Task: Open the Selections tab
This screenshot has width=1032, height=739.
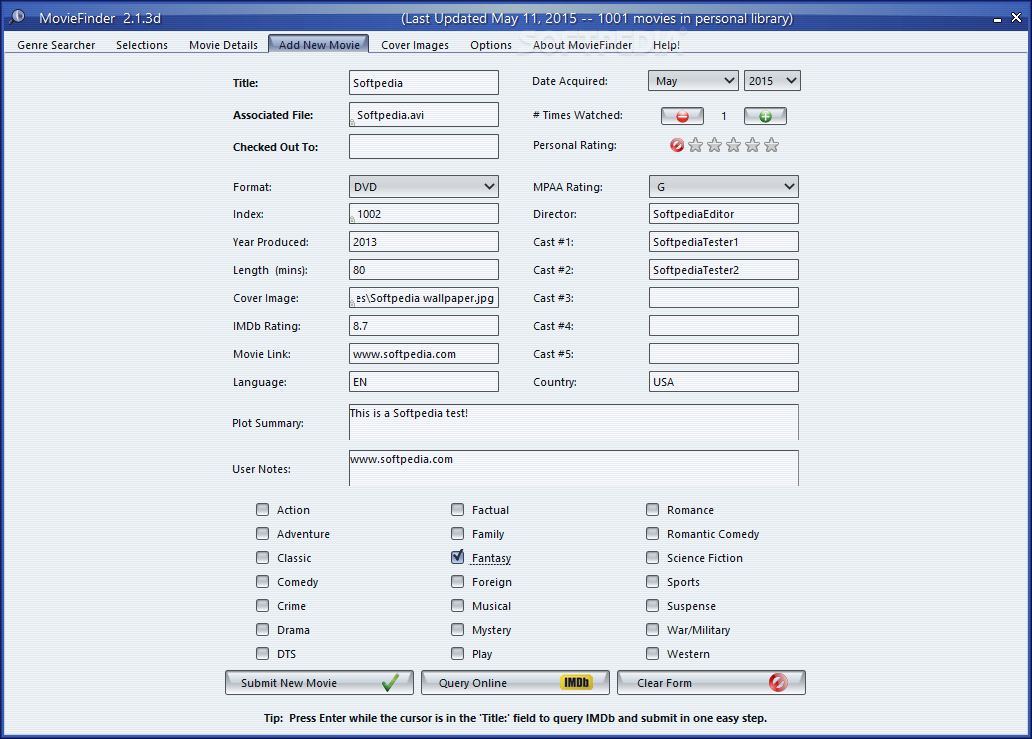Action: click(x=142, y=45)
